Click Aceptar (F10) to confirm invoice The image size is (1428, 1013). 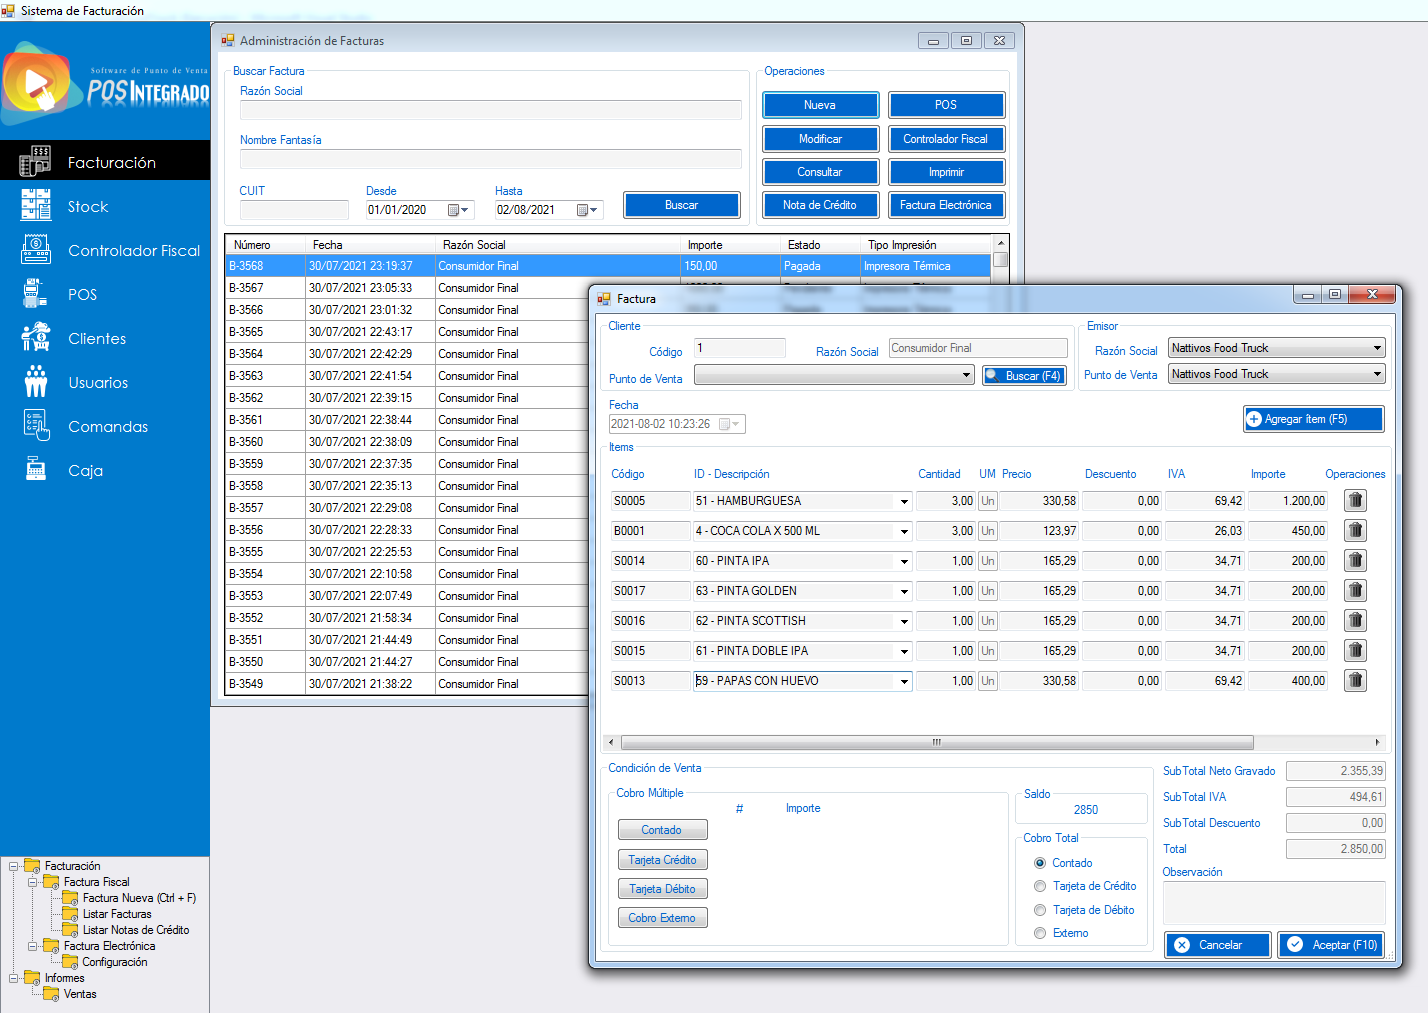pyautogui.click(x=1331, y=945)
